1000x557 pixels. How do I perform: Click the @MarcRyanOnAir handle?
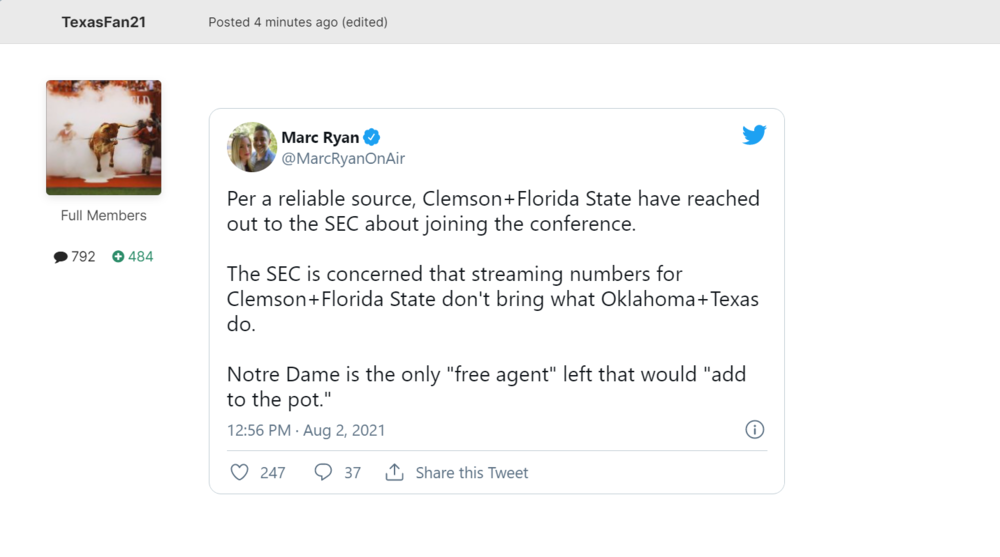pyautogui.click(x=343, y=158)
